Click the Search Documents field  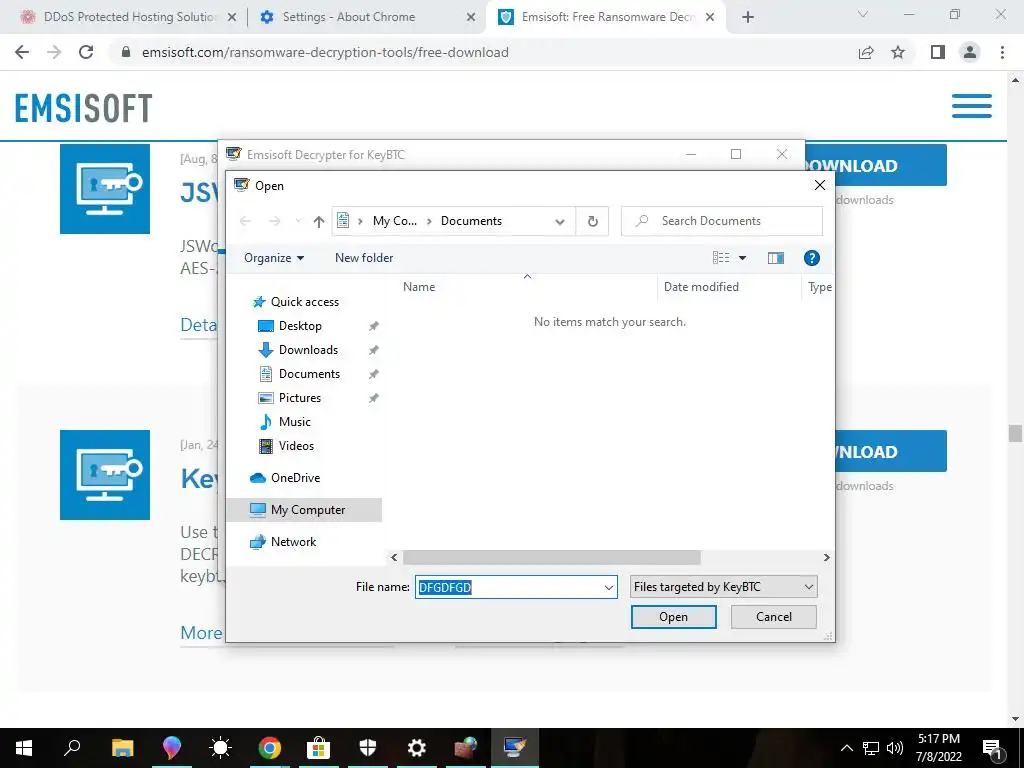coord(722,221)
